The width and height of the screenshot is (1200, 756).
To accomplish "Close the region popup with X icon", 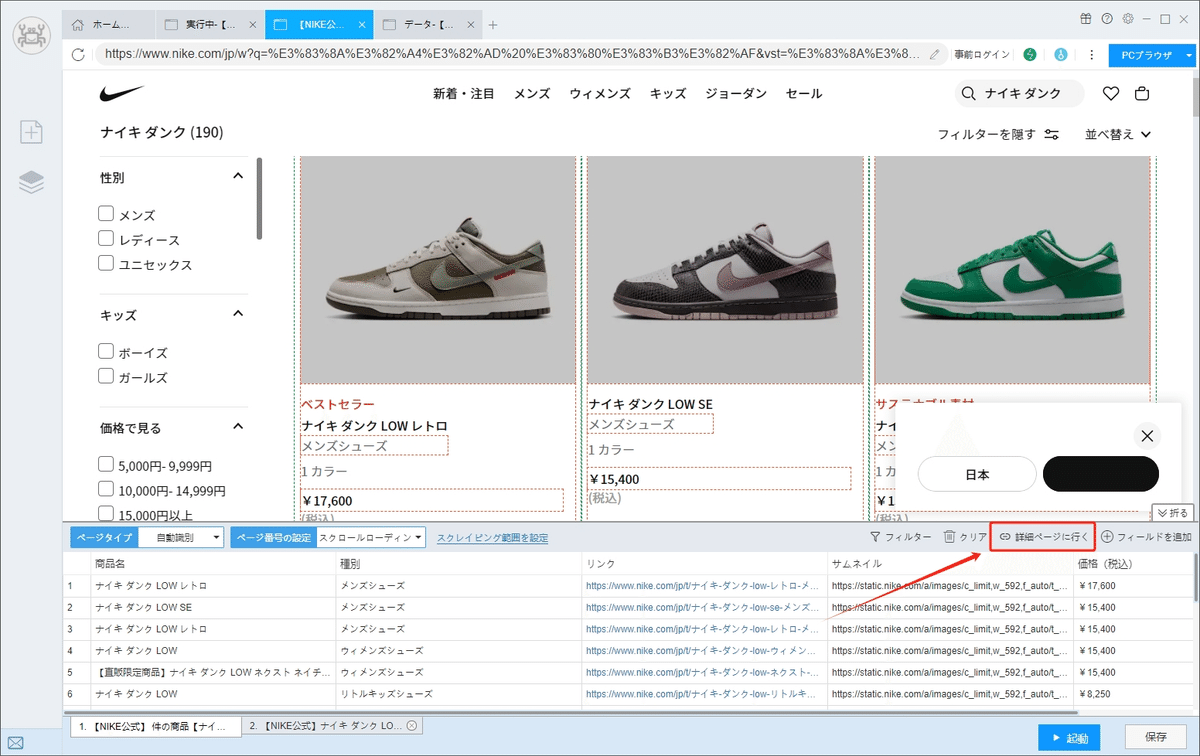I will click(x=1147, y=436).
